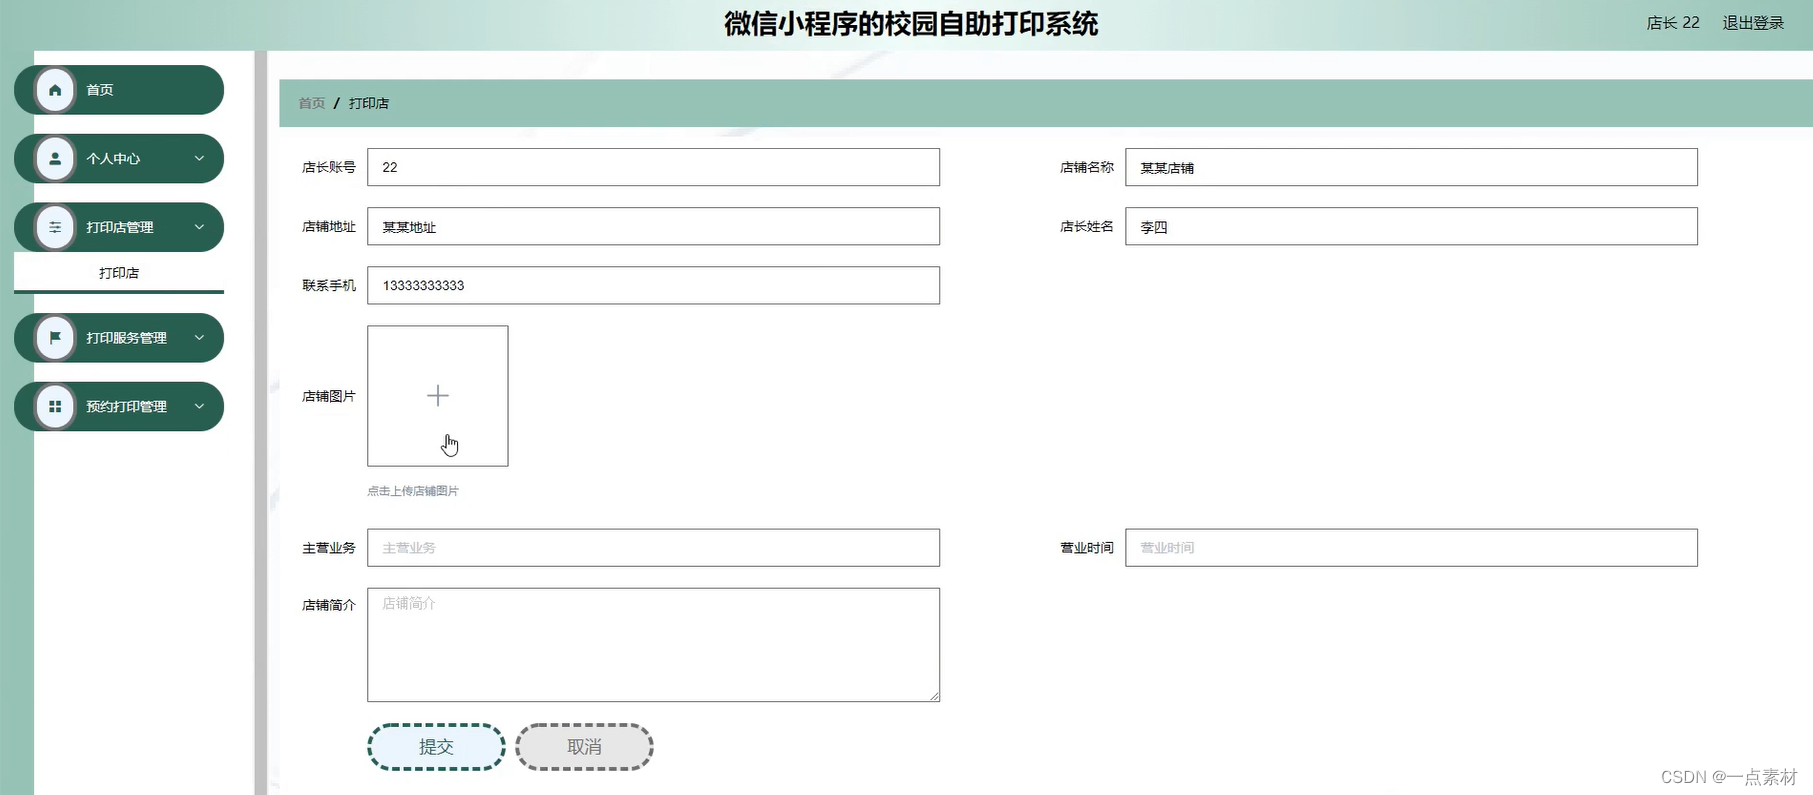Focus the 营业时间 input field
Viewport: 1813px width, 795px height.
pyautogui.click(x=1411, y=548)
